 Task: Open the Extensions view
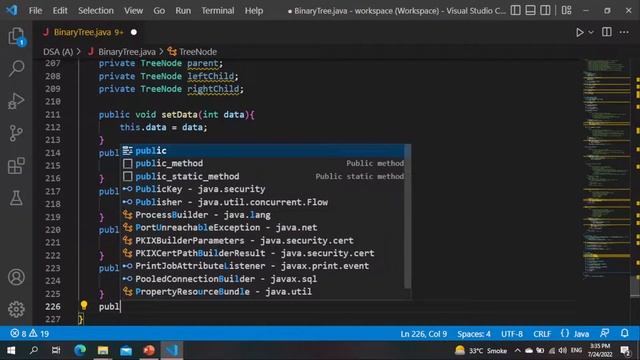pos(16,166)
